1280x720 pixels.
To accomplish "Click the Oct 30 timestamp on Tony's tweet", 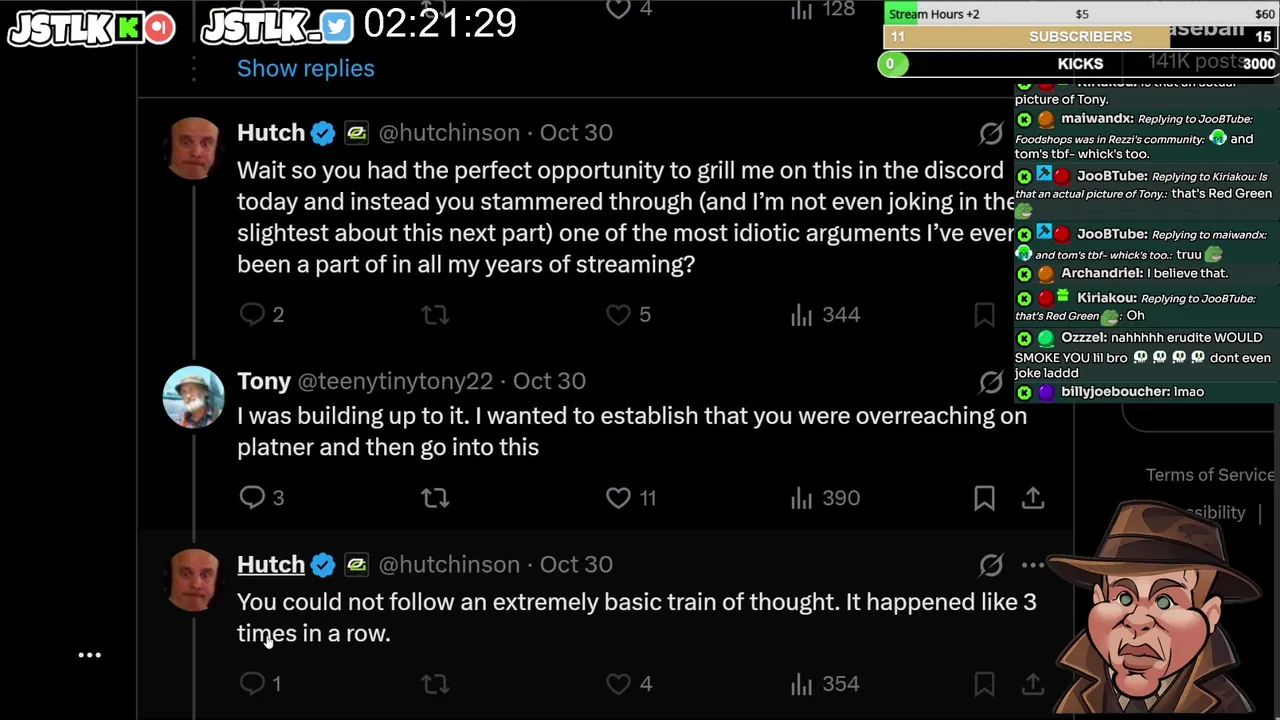I will 549,382.
